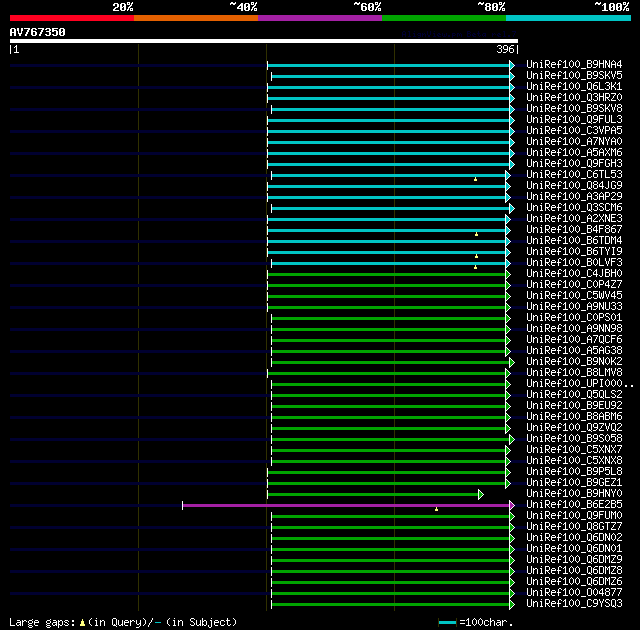
Task: Click the yellow gap marker below the UniRef100_B0LVF3 bar
Action: tap(476, 267)
